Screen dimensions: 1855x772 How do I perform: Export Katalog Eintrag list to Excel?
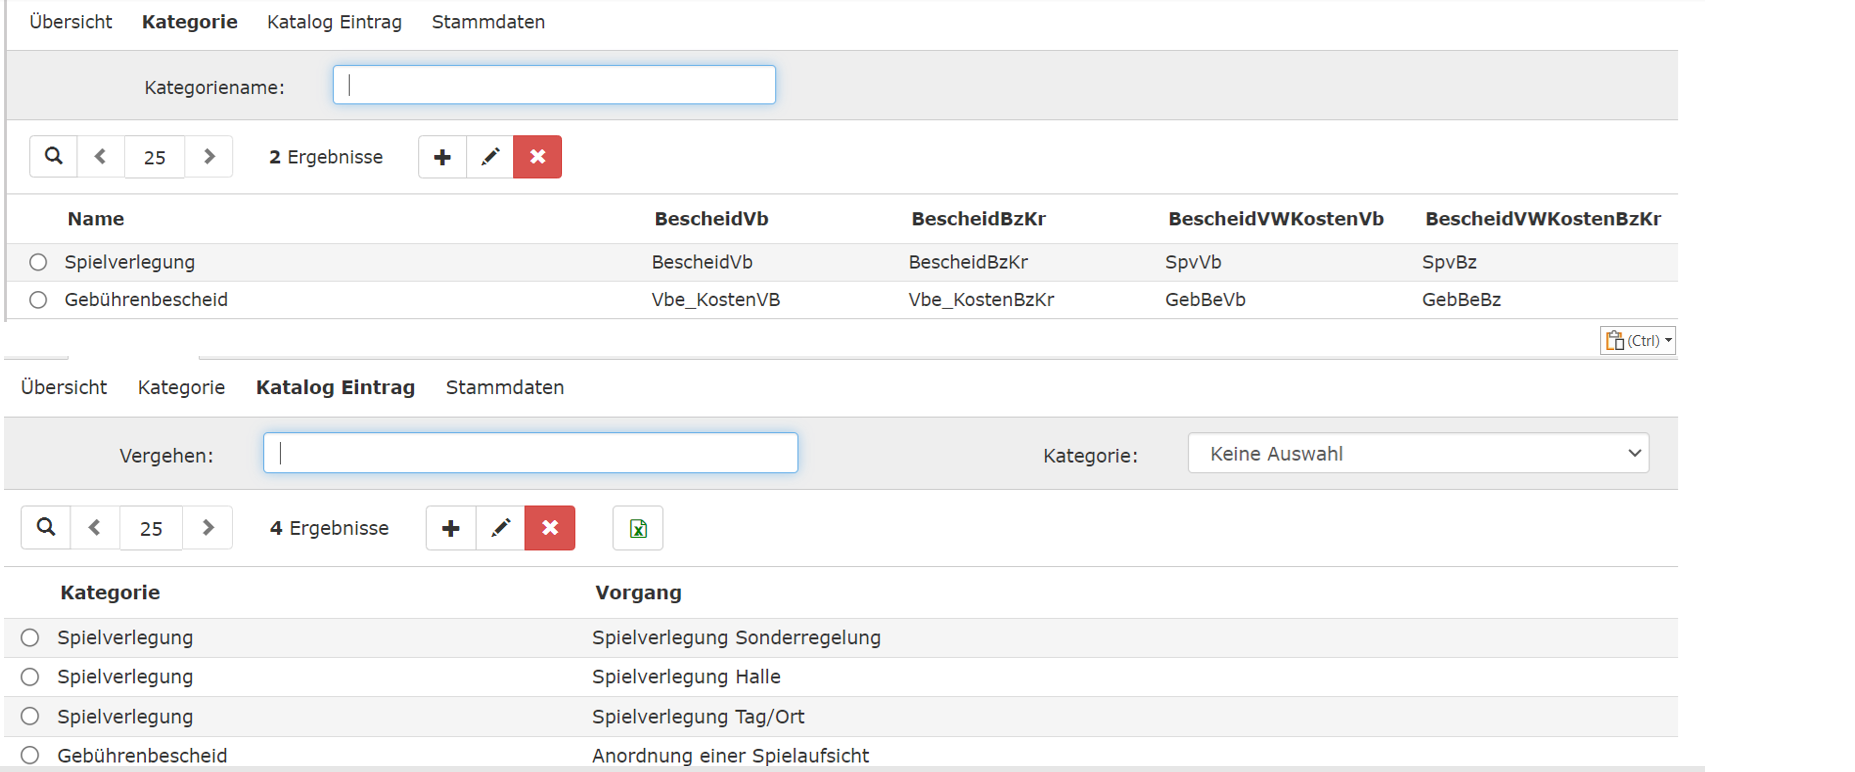coord(638,528)
